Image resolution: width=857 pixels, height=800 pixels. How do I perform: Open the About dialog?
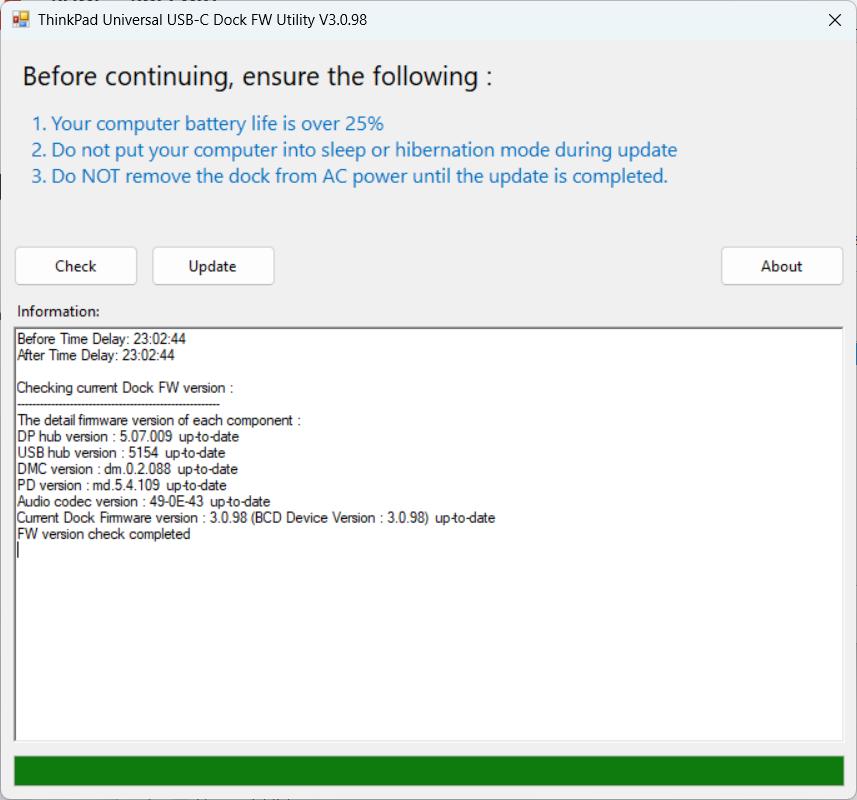[782, 266]
